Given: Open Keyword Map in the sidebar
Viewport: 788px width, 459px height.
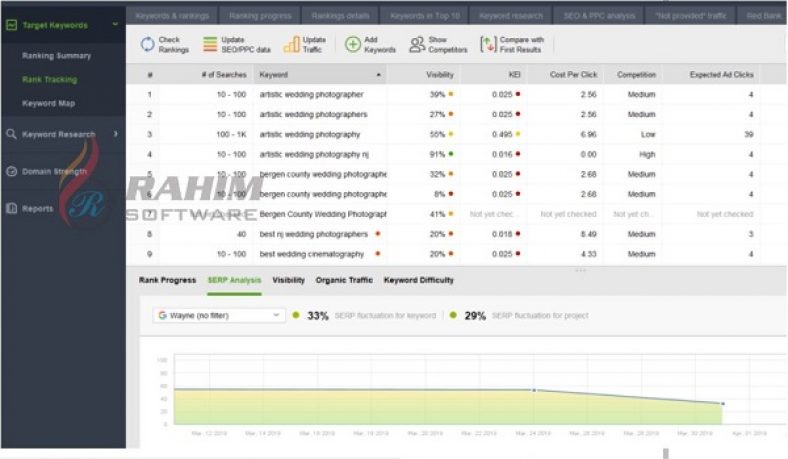Looking at the screenshot, I should (x=48, y=103).
